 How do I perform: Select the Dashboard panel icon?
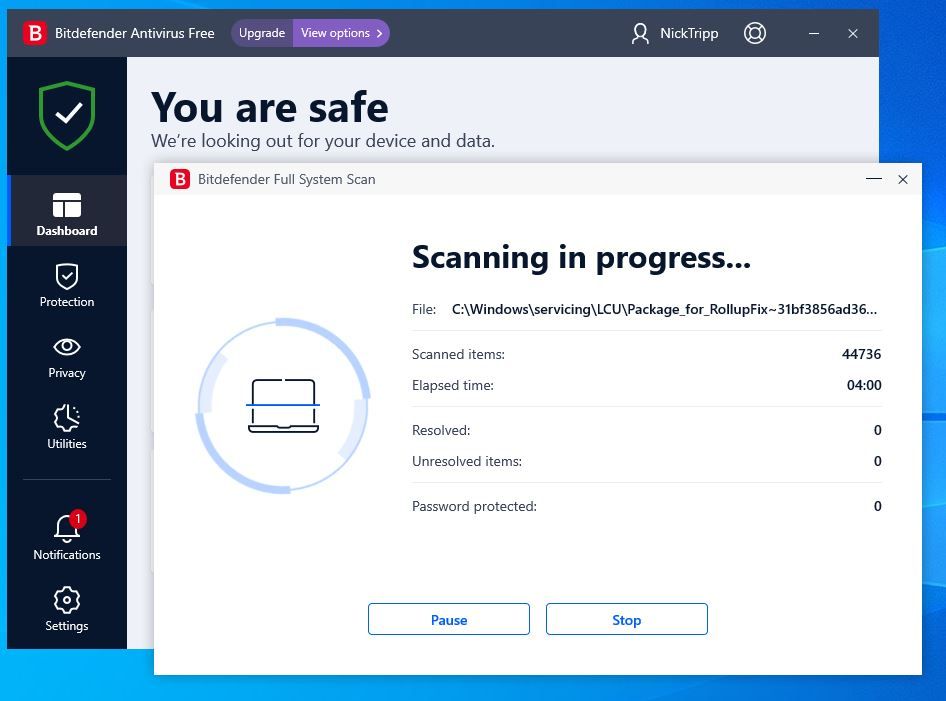[x=67, y=205]
